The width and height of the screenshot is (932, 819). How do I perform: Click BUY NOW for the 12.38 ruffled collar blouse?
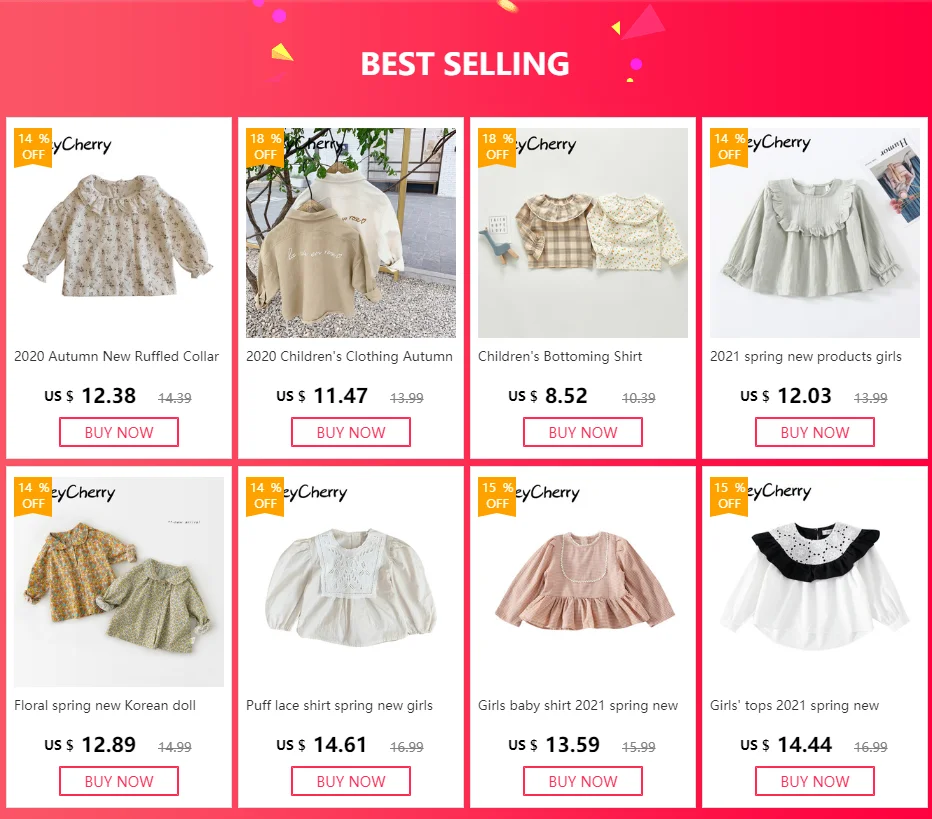(x=119, y=432)
